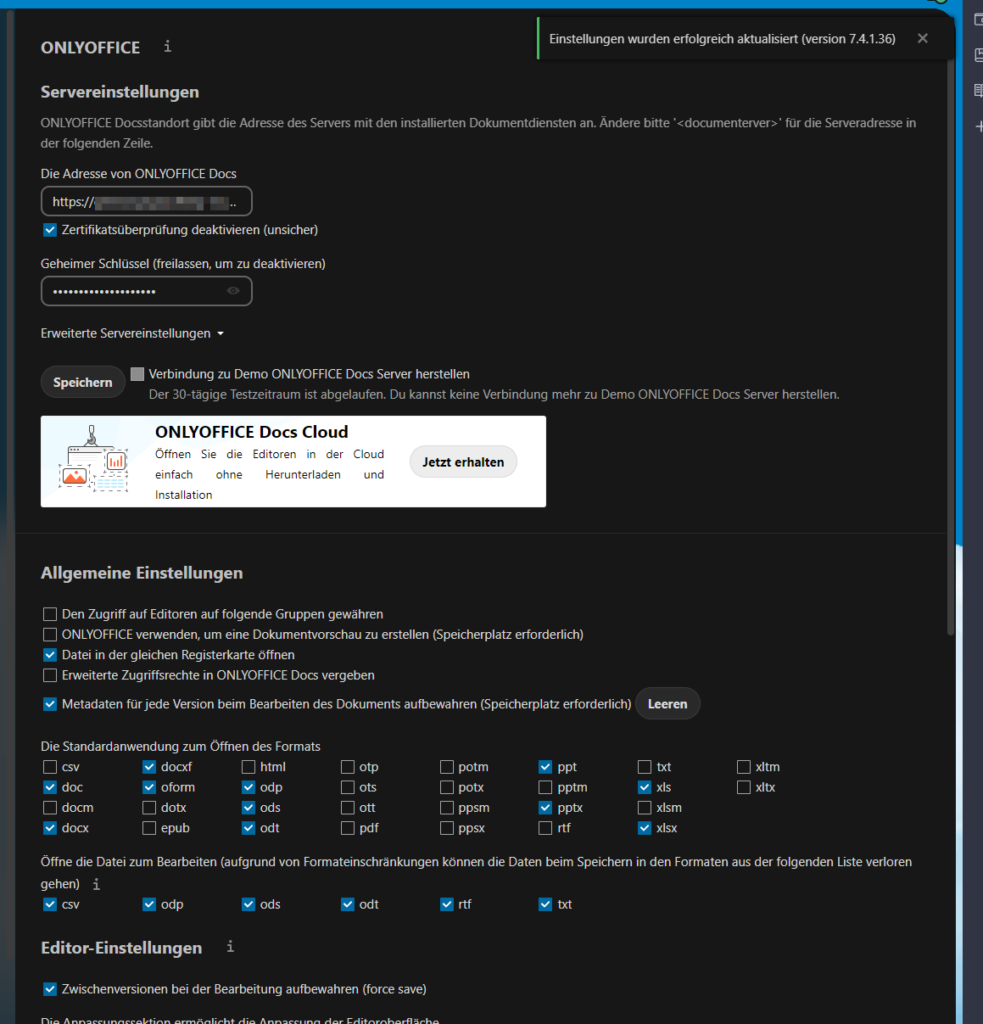Uncheck the ods default format checkbox

(x=248, y=807)
